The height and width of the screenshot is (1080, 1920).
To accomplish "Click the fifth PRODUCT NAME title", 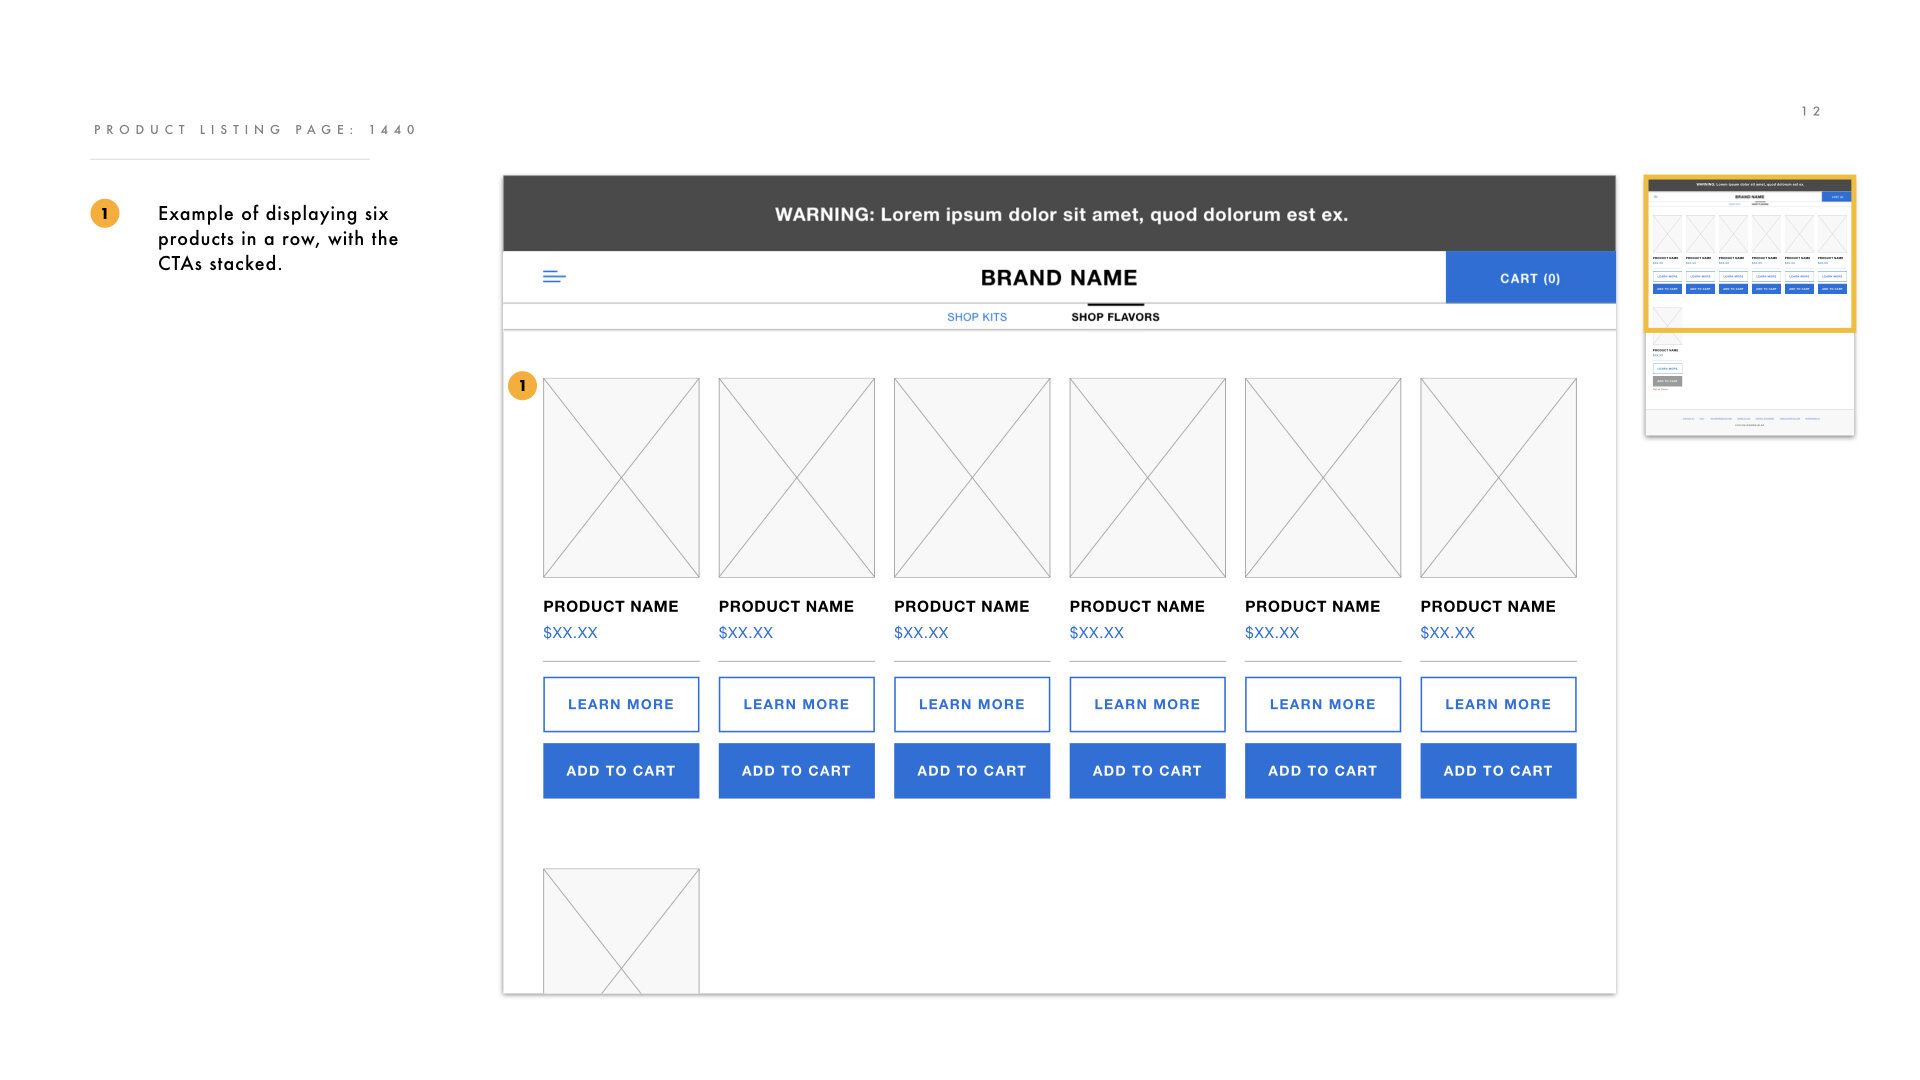I will click(x=1313, y=606).
